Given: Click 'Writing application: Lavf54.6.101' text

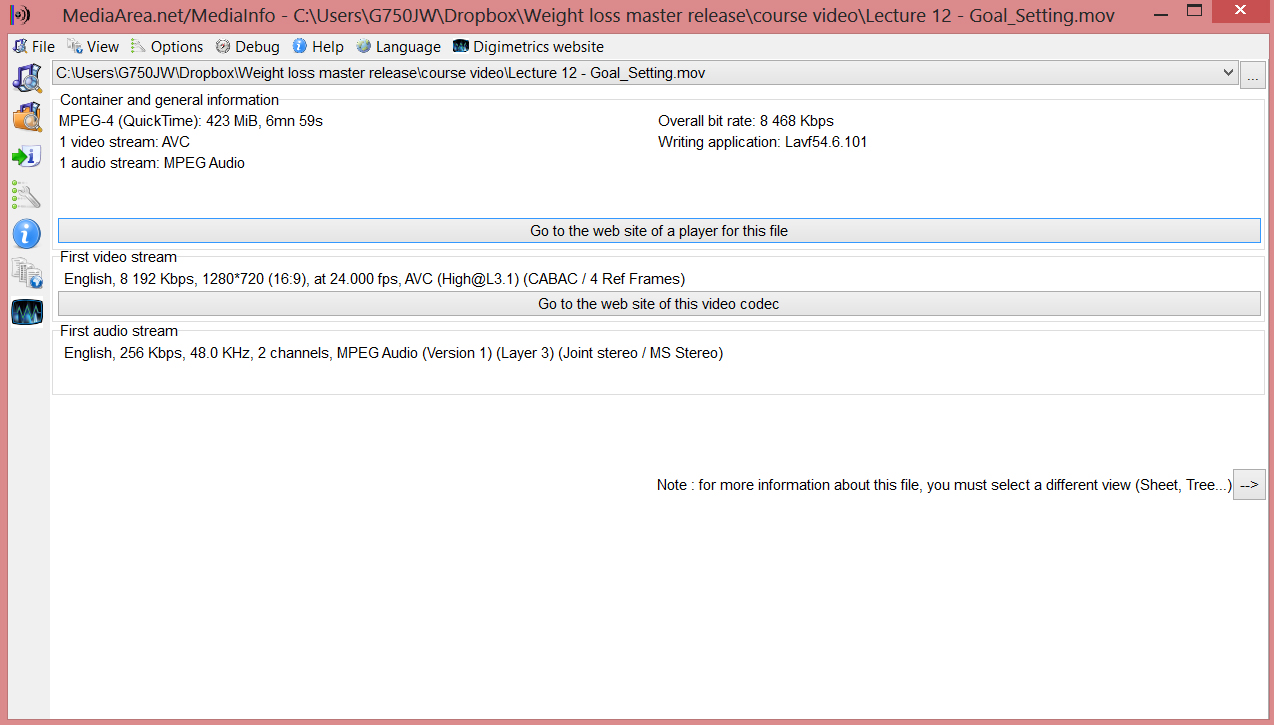Looking at the screenshot, I should pos(762,142).
